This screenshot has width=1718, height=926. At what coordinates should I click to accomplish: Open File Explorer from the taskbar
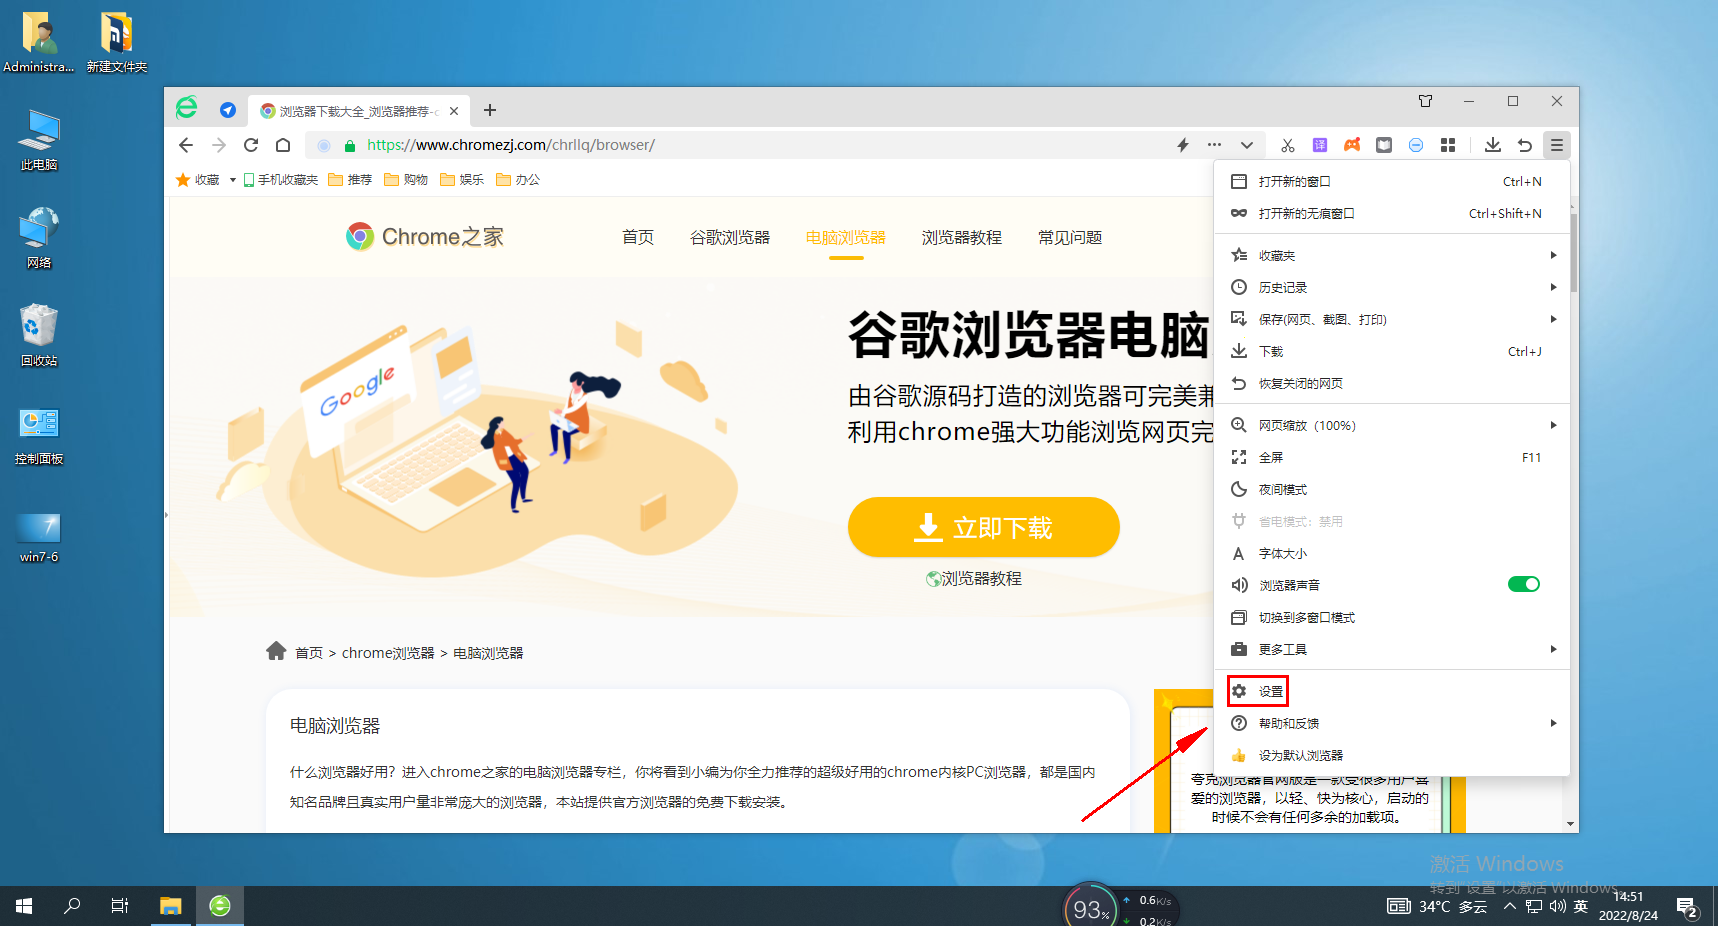pyautogui.click(x=171, y=906)
